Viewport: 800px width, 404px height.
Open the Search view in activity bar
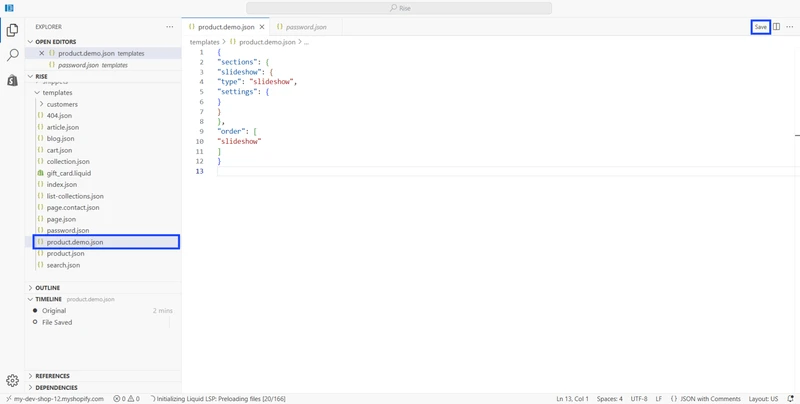(x=12, y=55)
